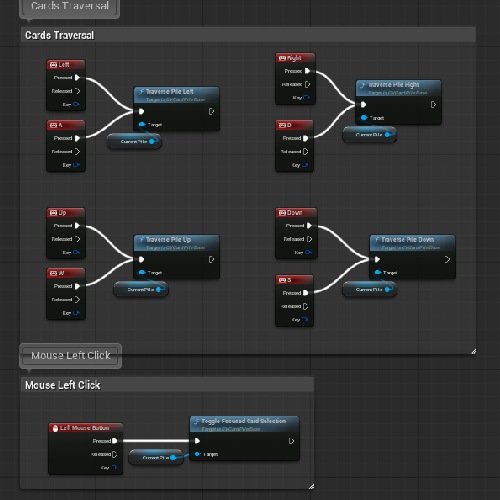
Task: Select the D key event node header
Action: [294, 125]
